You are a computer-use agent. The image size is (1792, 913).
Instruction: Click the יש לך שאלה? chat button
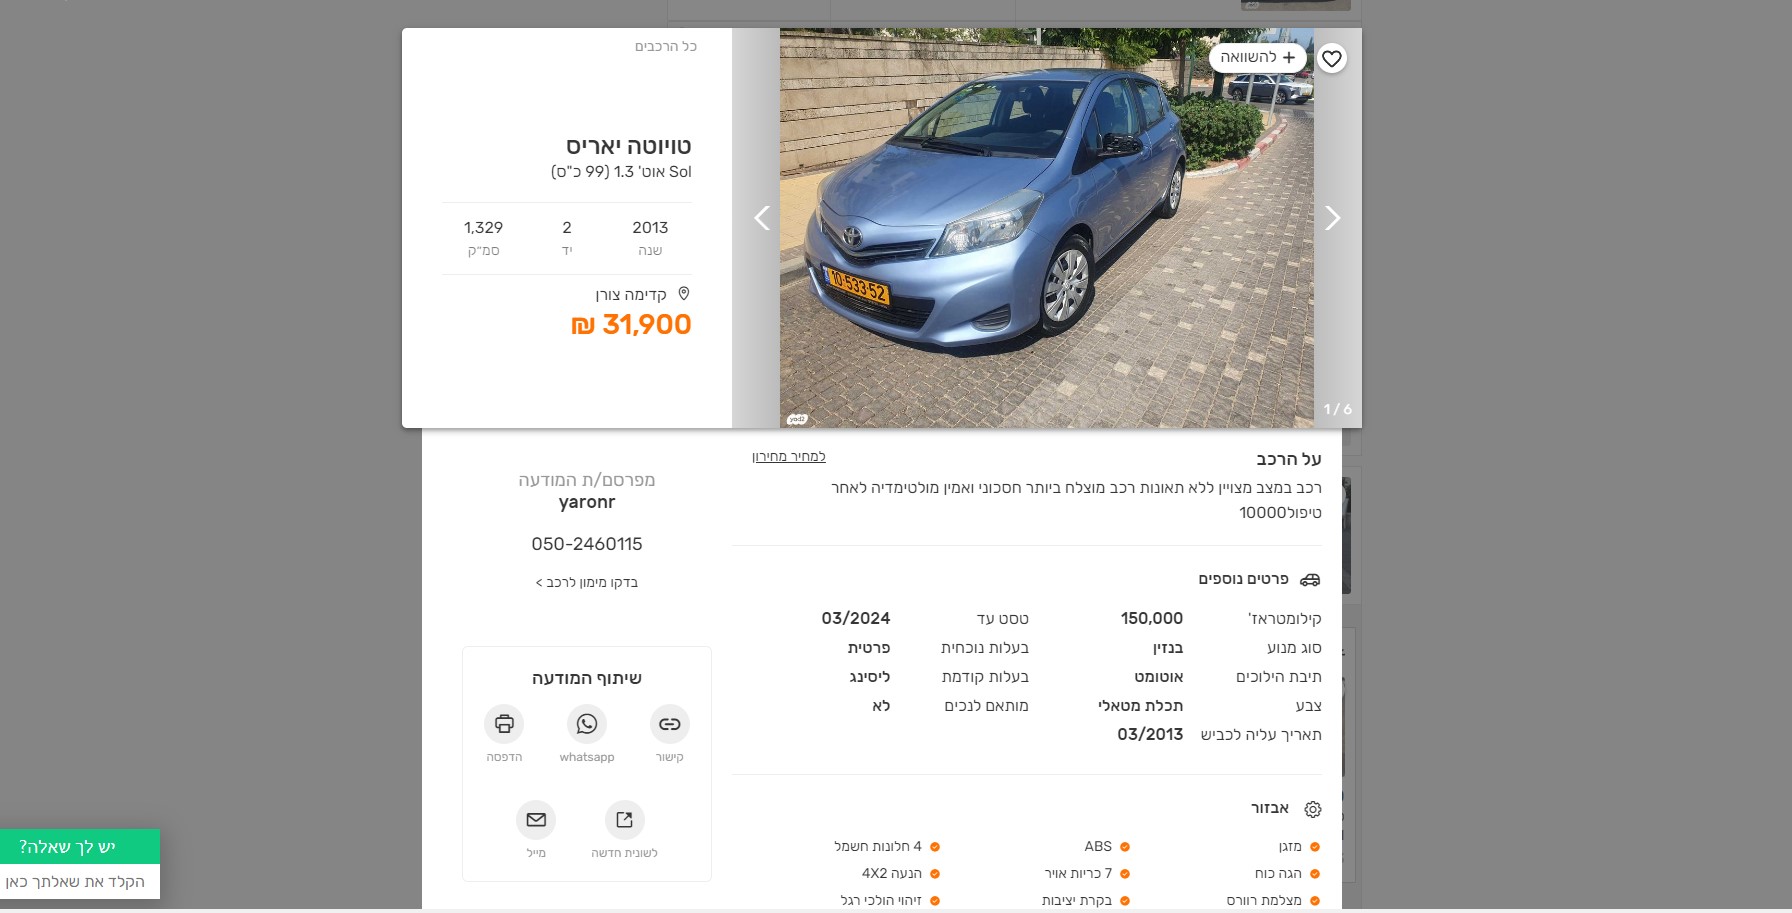(80, 847)
